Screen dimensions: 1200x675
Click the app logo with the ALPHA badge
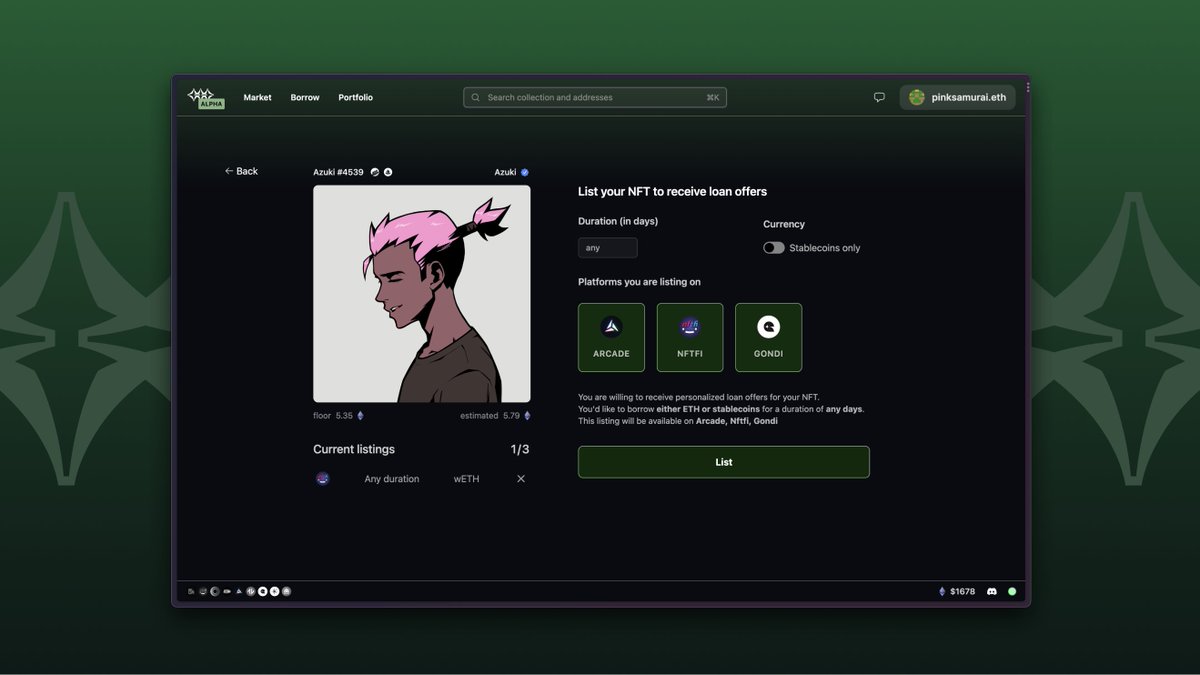[x=206, y=98]
